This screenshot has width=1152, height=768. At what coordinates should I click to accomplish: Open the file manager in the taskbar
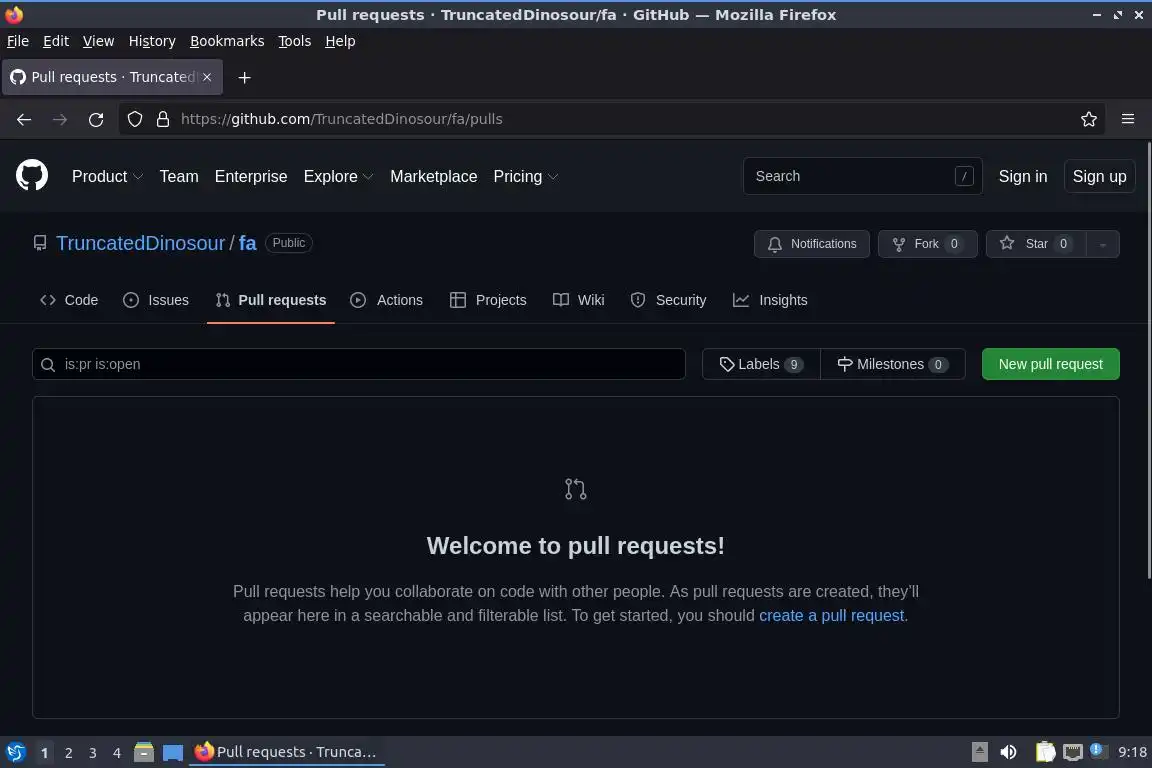144,752
